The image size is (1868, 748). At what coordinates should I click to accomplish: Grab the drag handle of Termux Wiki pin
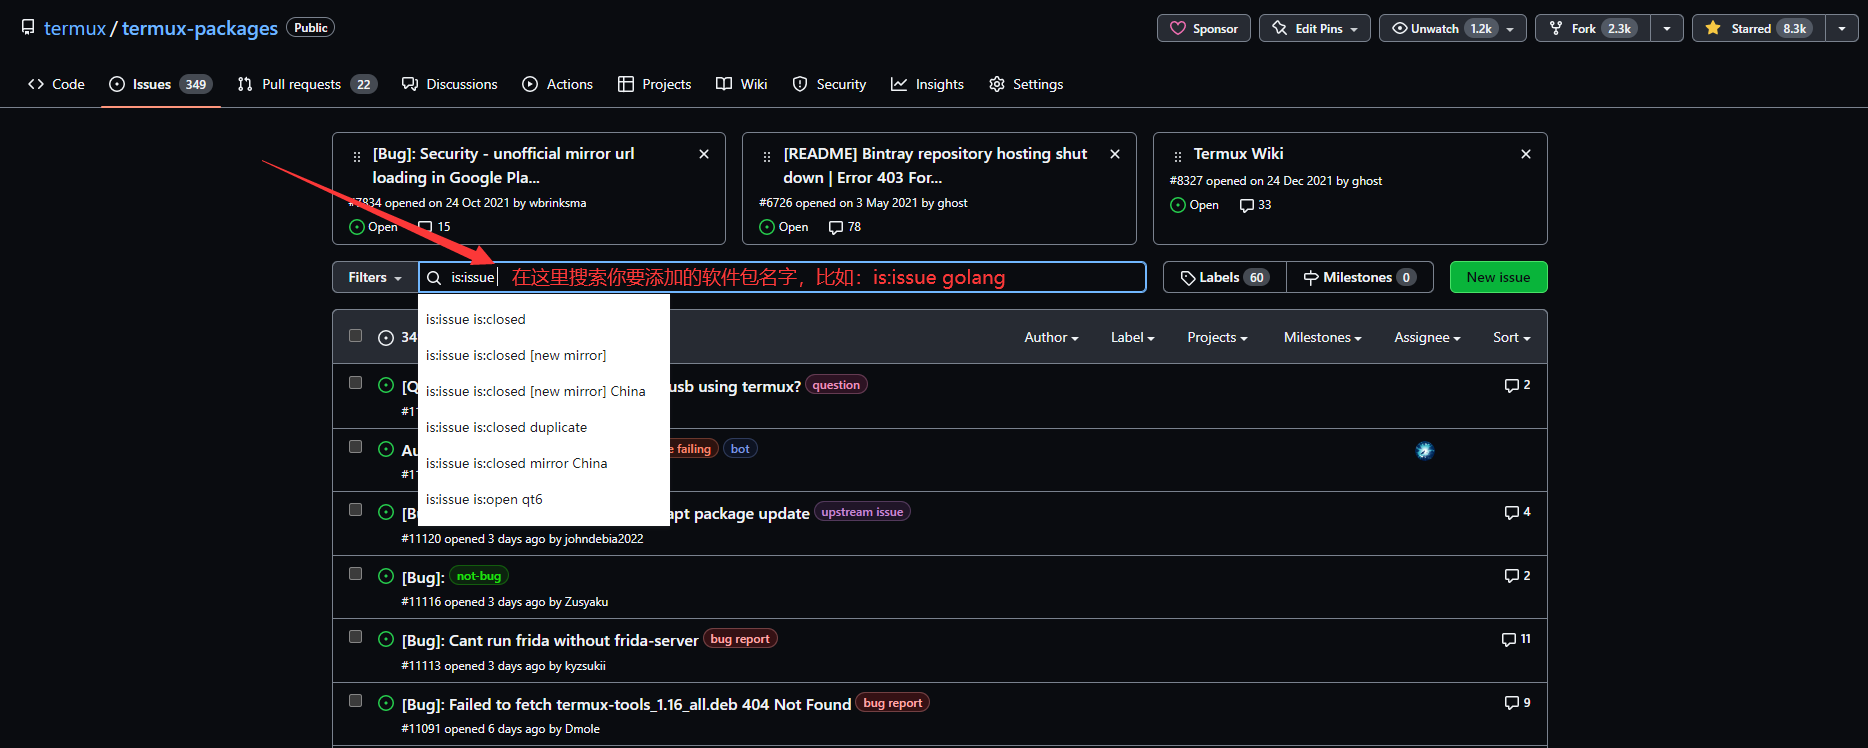click(x=1178, y=156)
